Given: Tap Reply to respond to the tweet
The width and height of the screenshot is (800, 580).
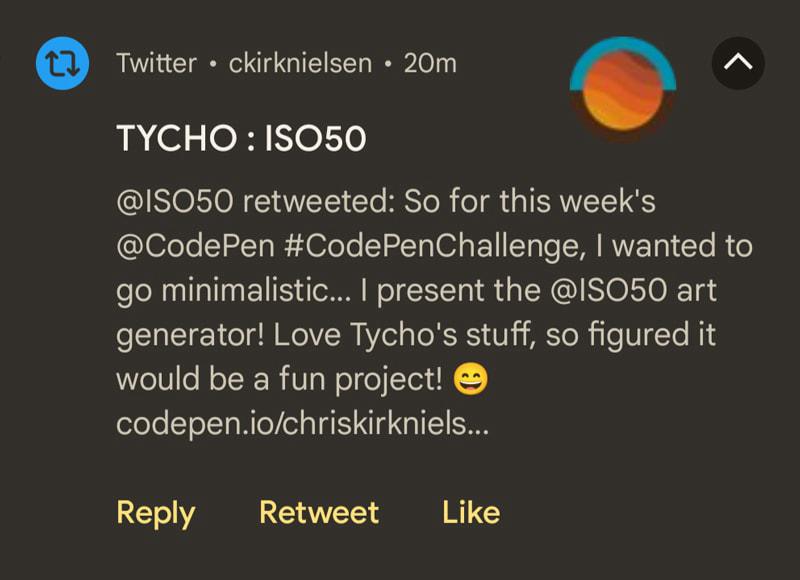Looking at the screenshot, I should point(155,512).
